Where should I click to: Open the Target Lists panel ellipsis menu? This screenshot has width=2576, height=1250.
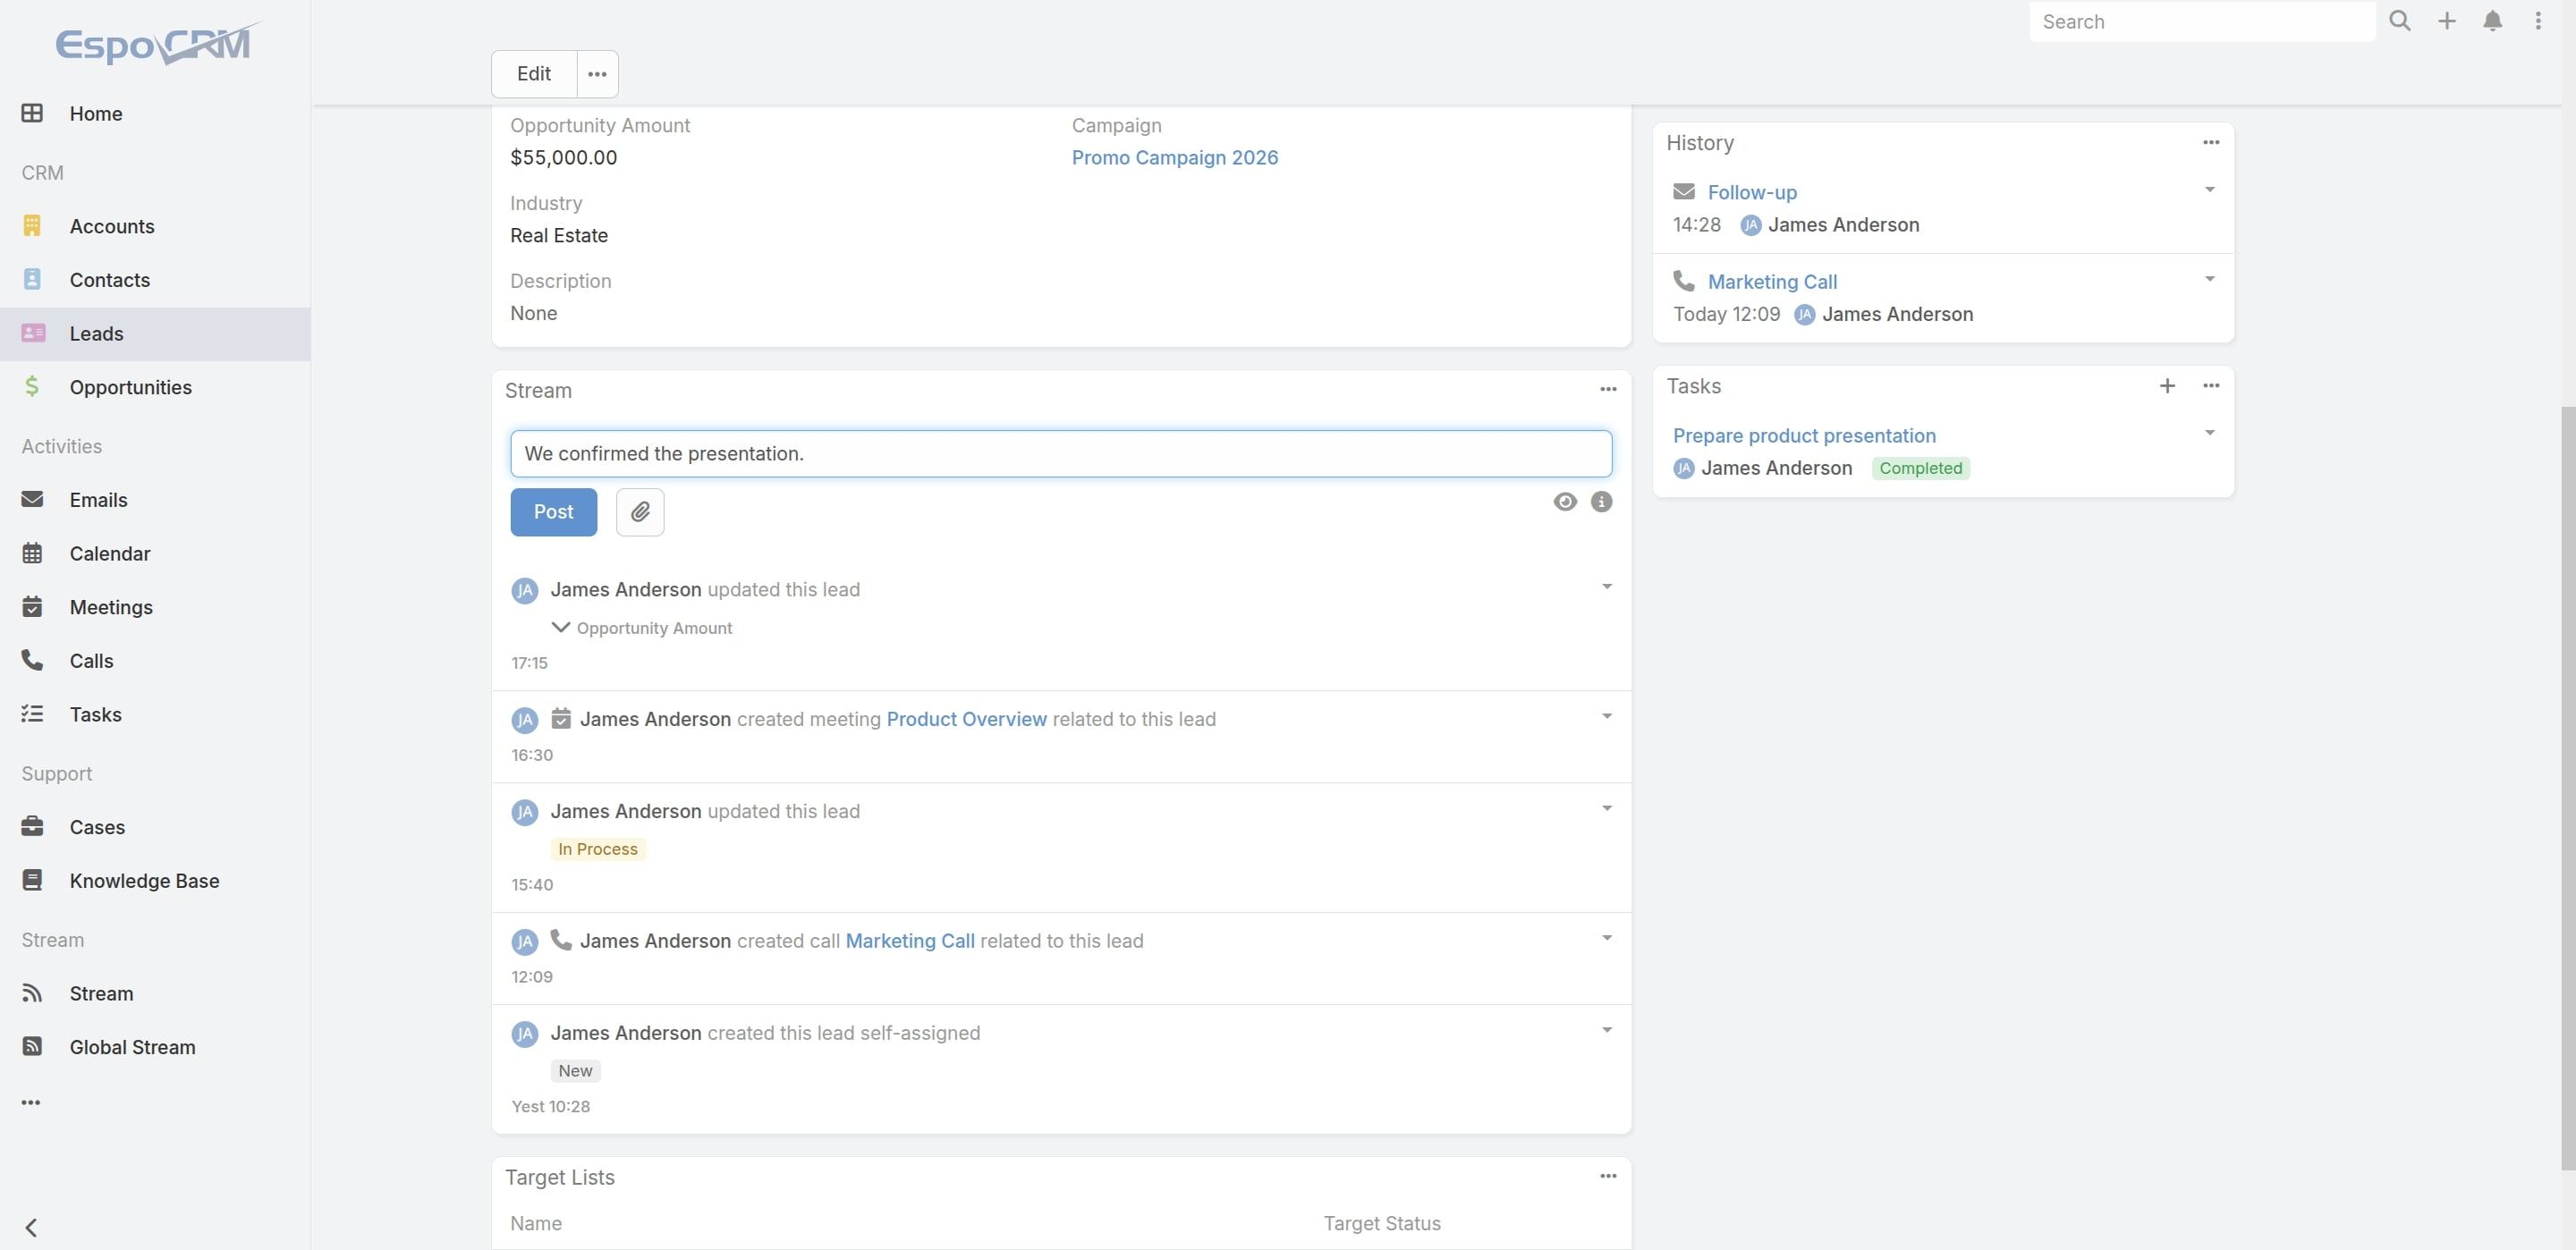pyautogui.click(x=1607, y=1176)
